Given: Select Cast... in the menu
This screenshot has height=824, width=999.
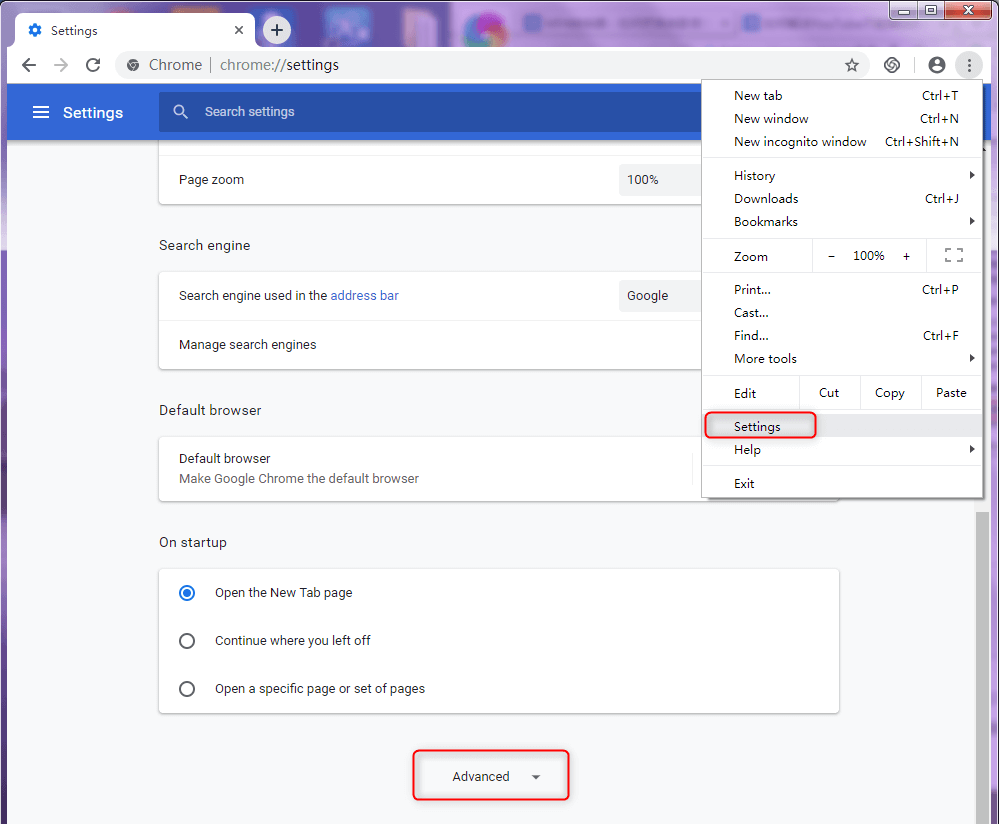Looking at the screenshot, I should [842, 312].
